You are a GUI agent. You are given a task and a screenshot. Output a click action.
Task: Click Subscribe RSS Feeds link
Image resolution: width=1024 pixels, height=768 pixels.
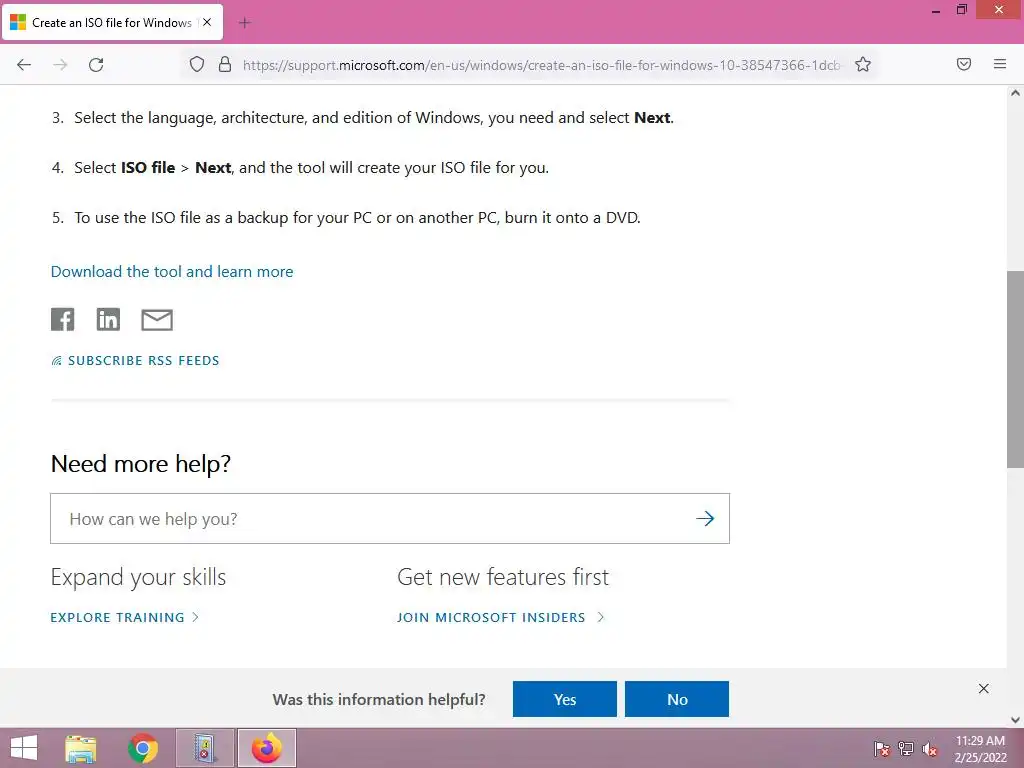tap(135, 360)
